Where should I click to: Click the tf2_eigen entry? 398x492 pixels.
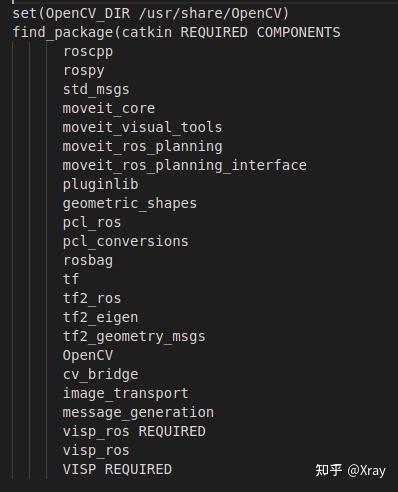pyautogui.click(x=100, y=318)
